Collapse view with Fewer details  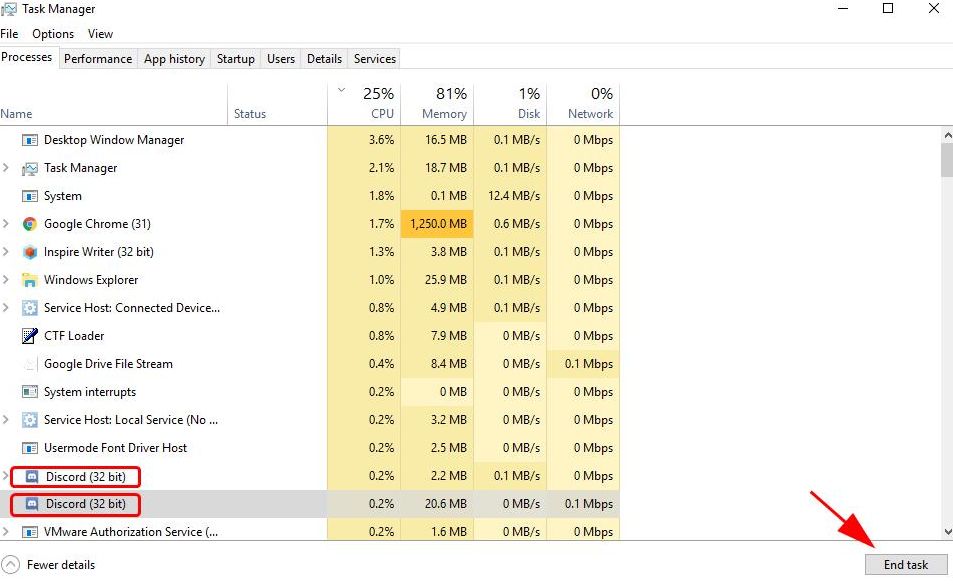coord(50,565)
